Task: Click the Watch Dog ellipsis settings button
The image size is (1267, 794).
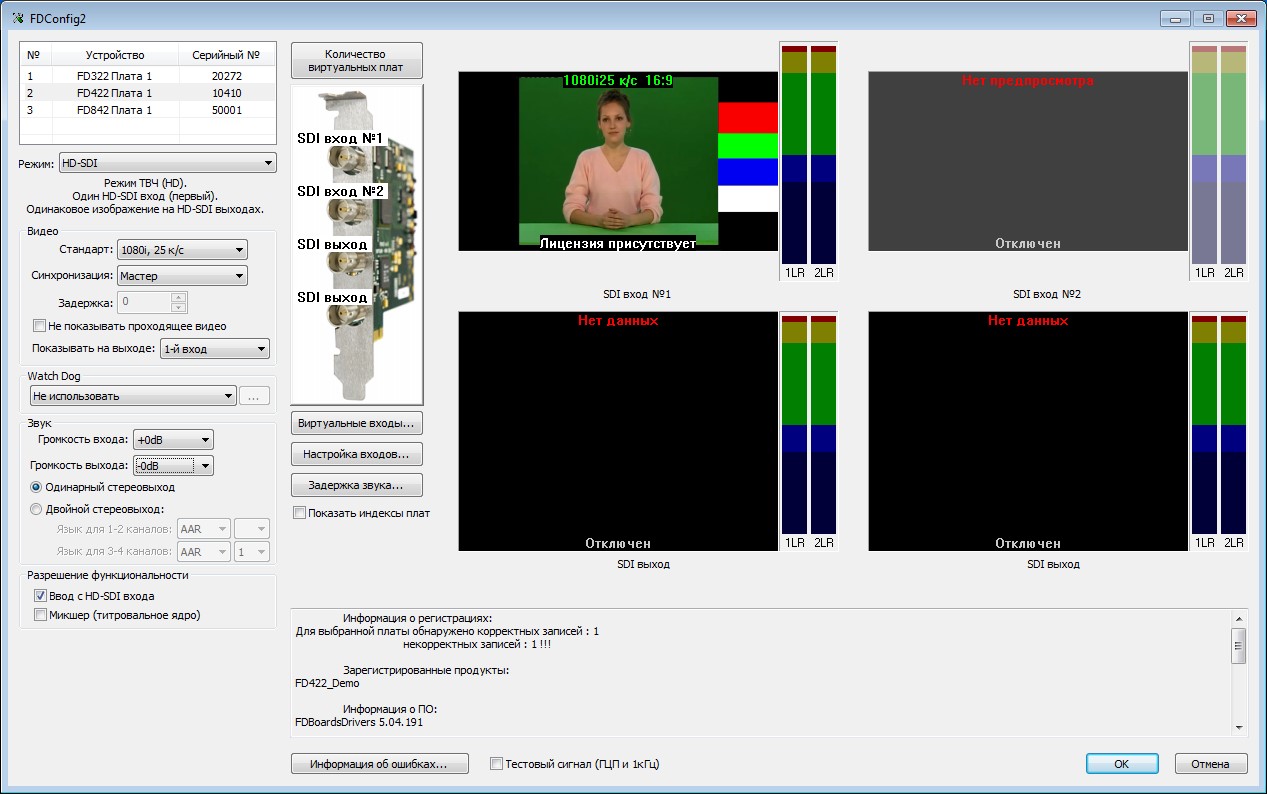Action: pos(255,396)
